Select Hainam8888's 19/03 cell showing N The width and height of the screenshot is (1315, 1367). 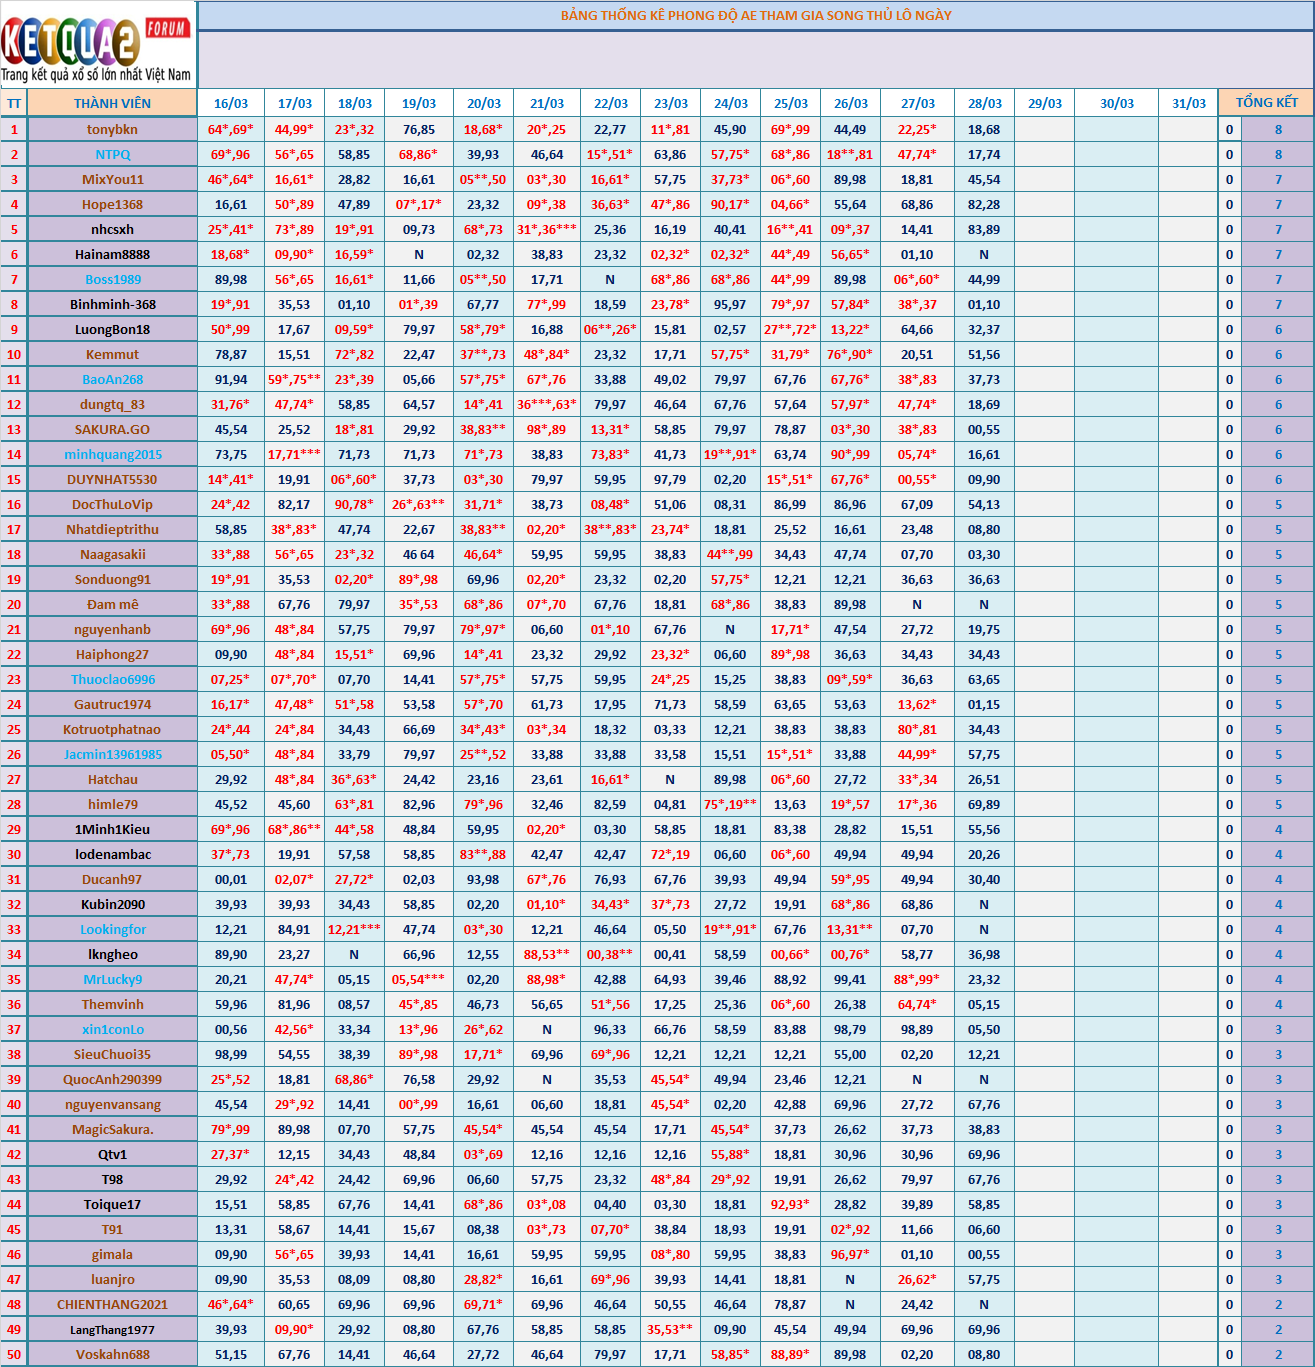coord(419,254)
